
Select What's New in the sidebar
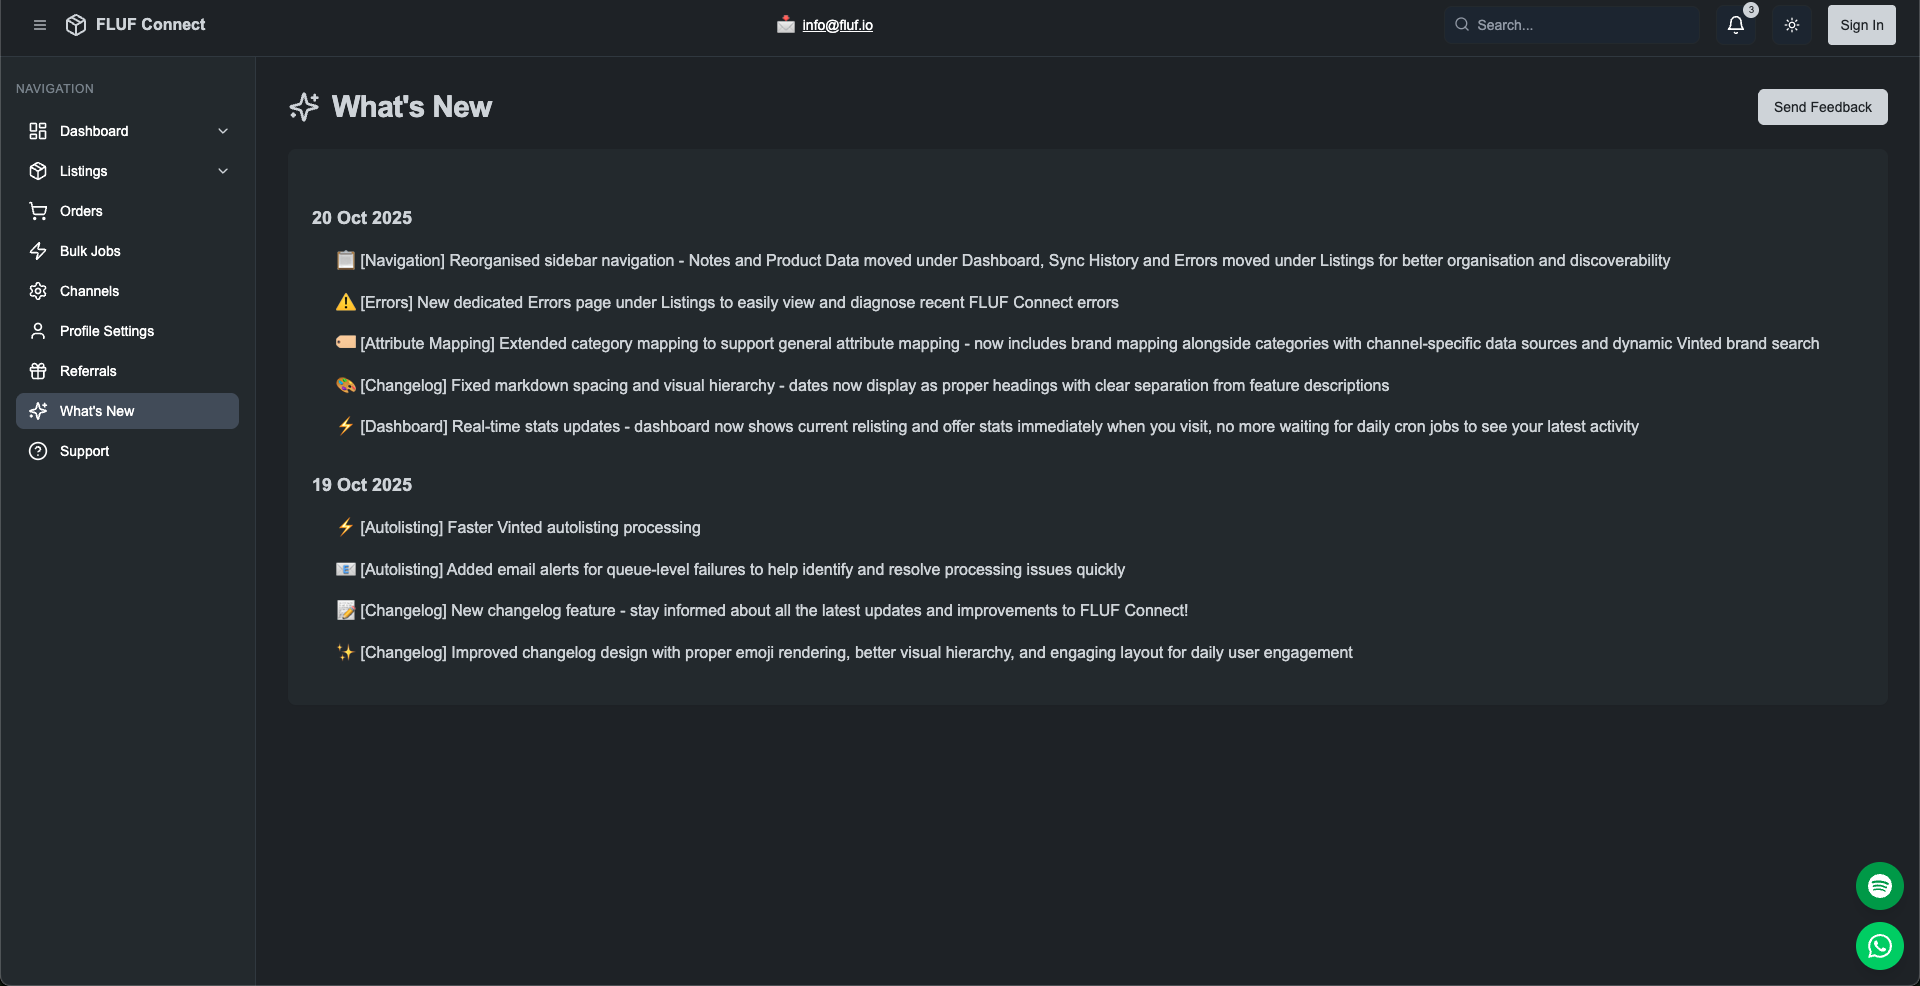(x=97, y=411)
